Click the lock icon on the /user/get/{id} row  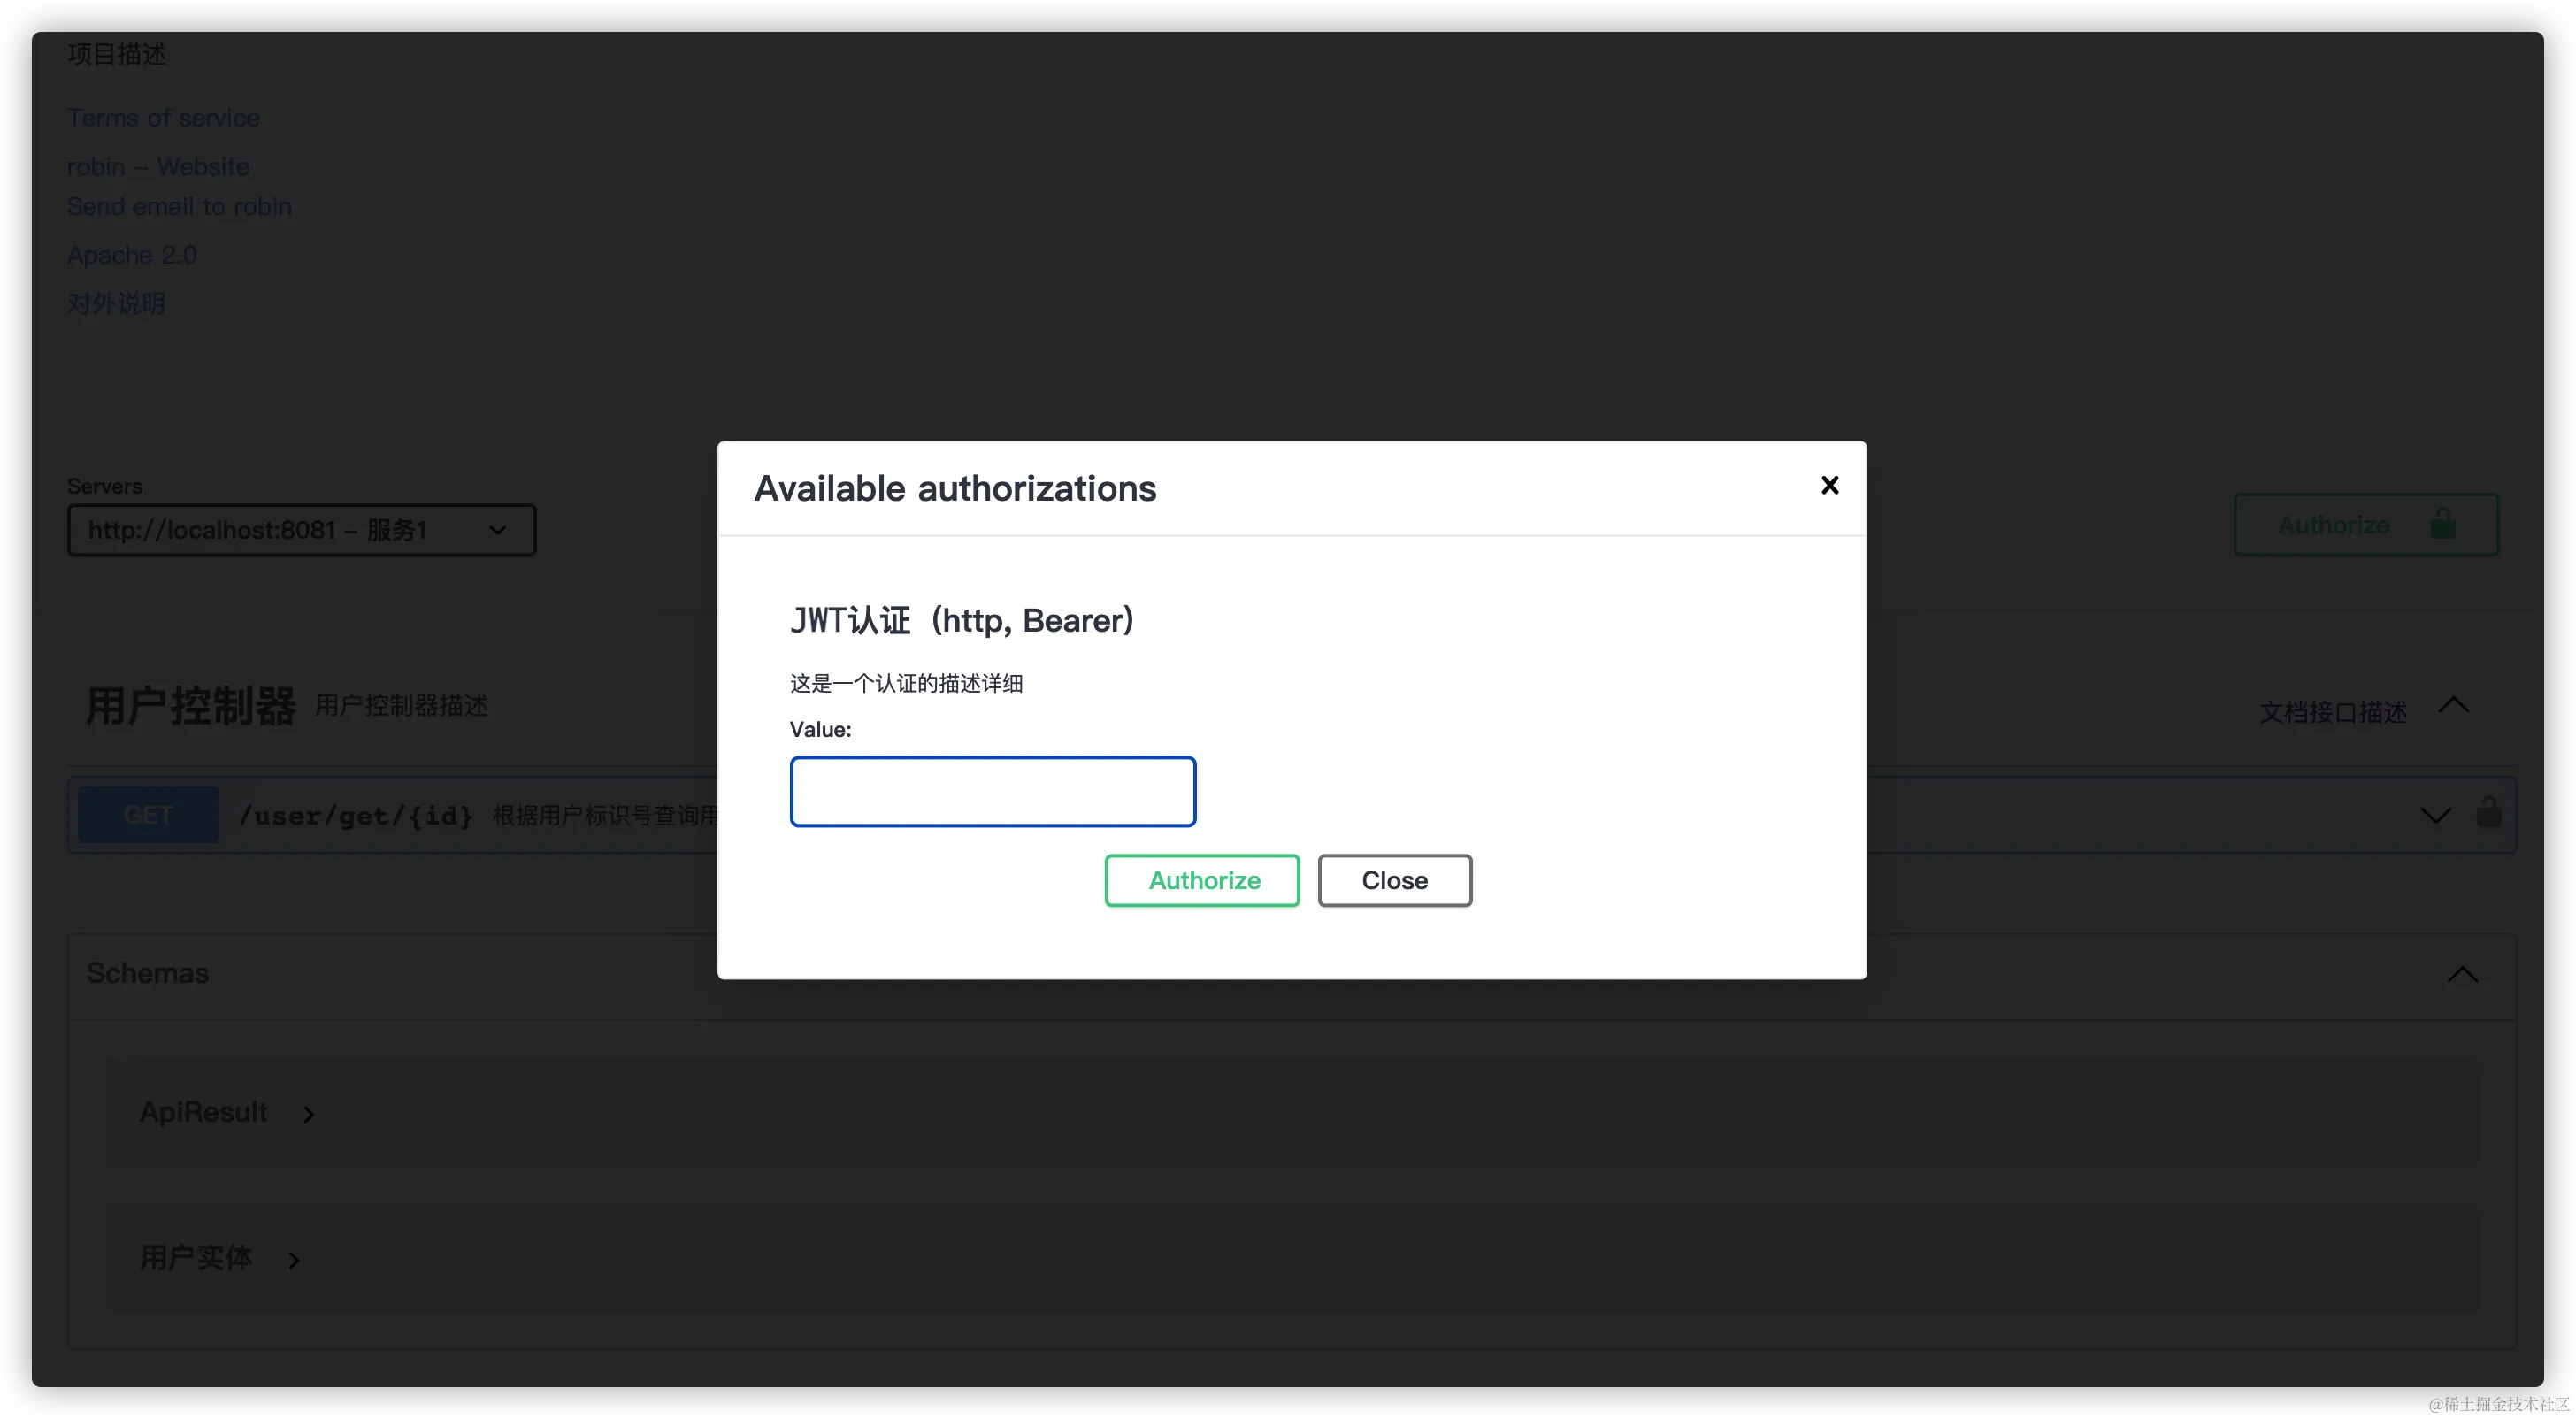click(2489, 812)
